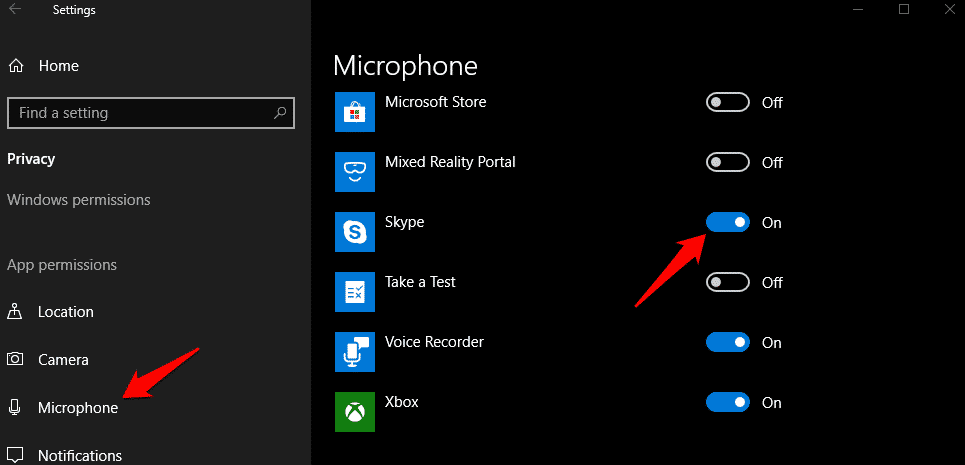The image size is (965, 465).
Task: Click the Microsoft Store app icon
Action: (355, 112)
